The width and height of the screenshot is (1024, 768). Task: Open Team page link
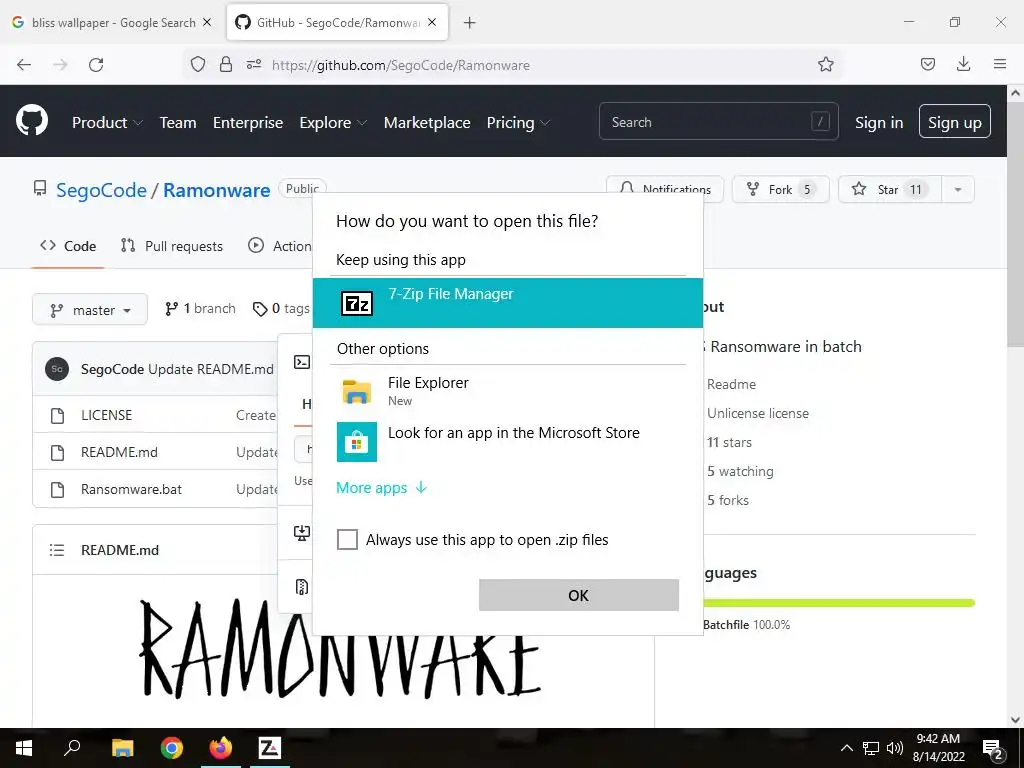(x=178, y=122)
